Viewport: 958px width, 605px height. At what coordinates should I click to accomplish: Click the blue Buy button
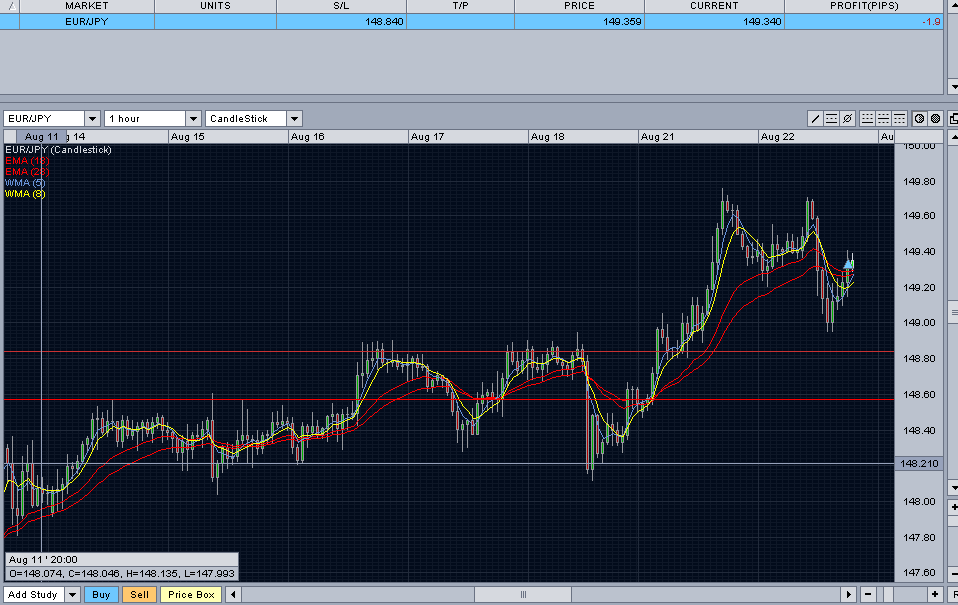[x=101, y=595]
